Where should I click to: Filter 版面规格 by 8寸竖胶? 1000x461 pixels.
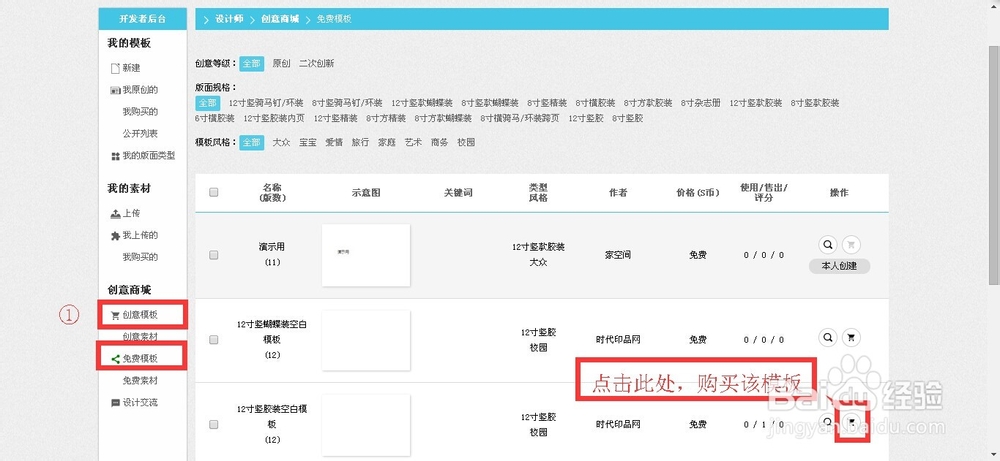(x=628, y=119)
